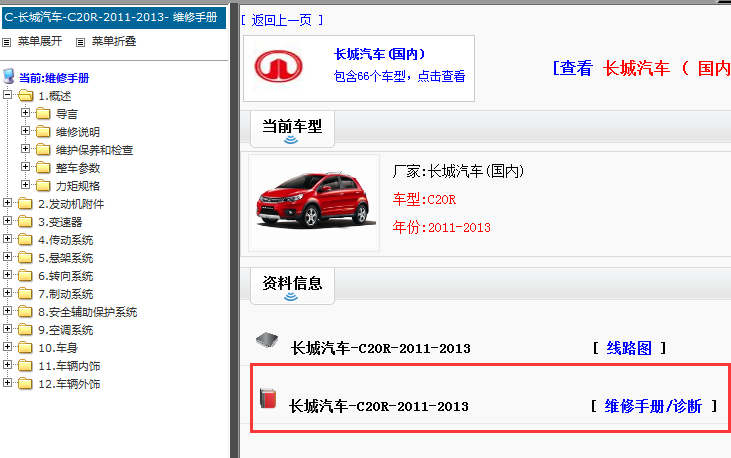
Task: Select the 3.变速器 tree label
Action: tap(60, 222)
